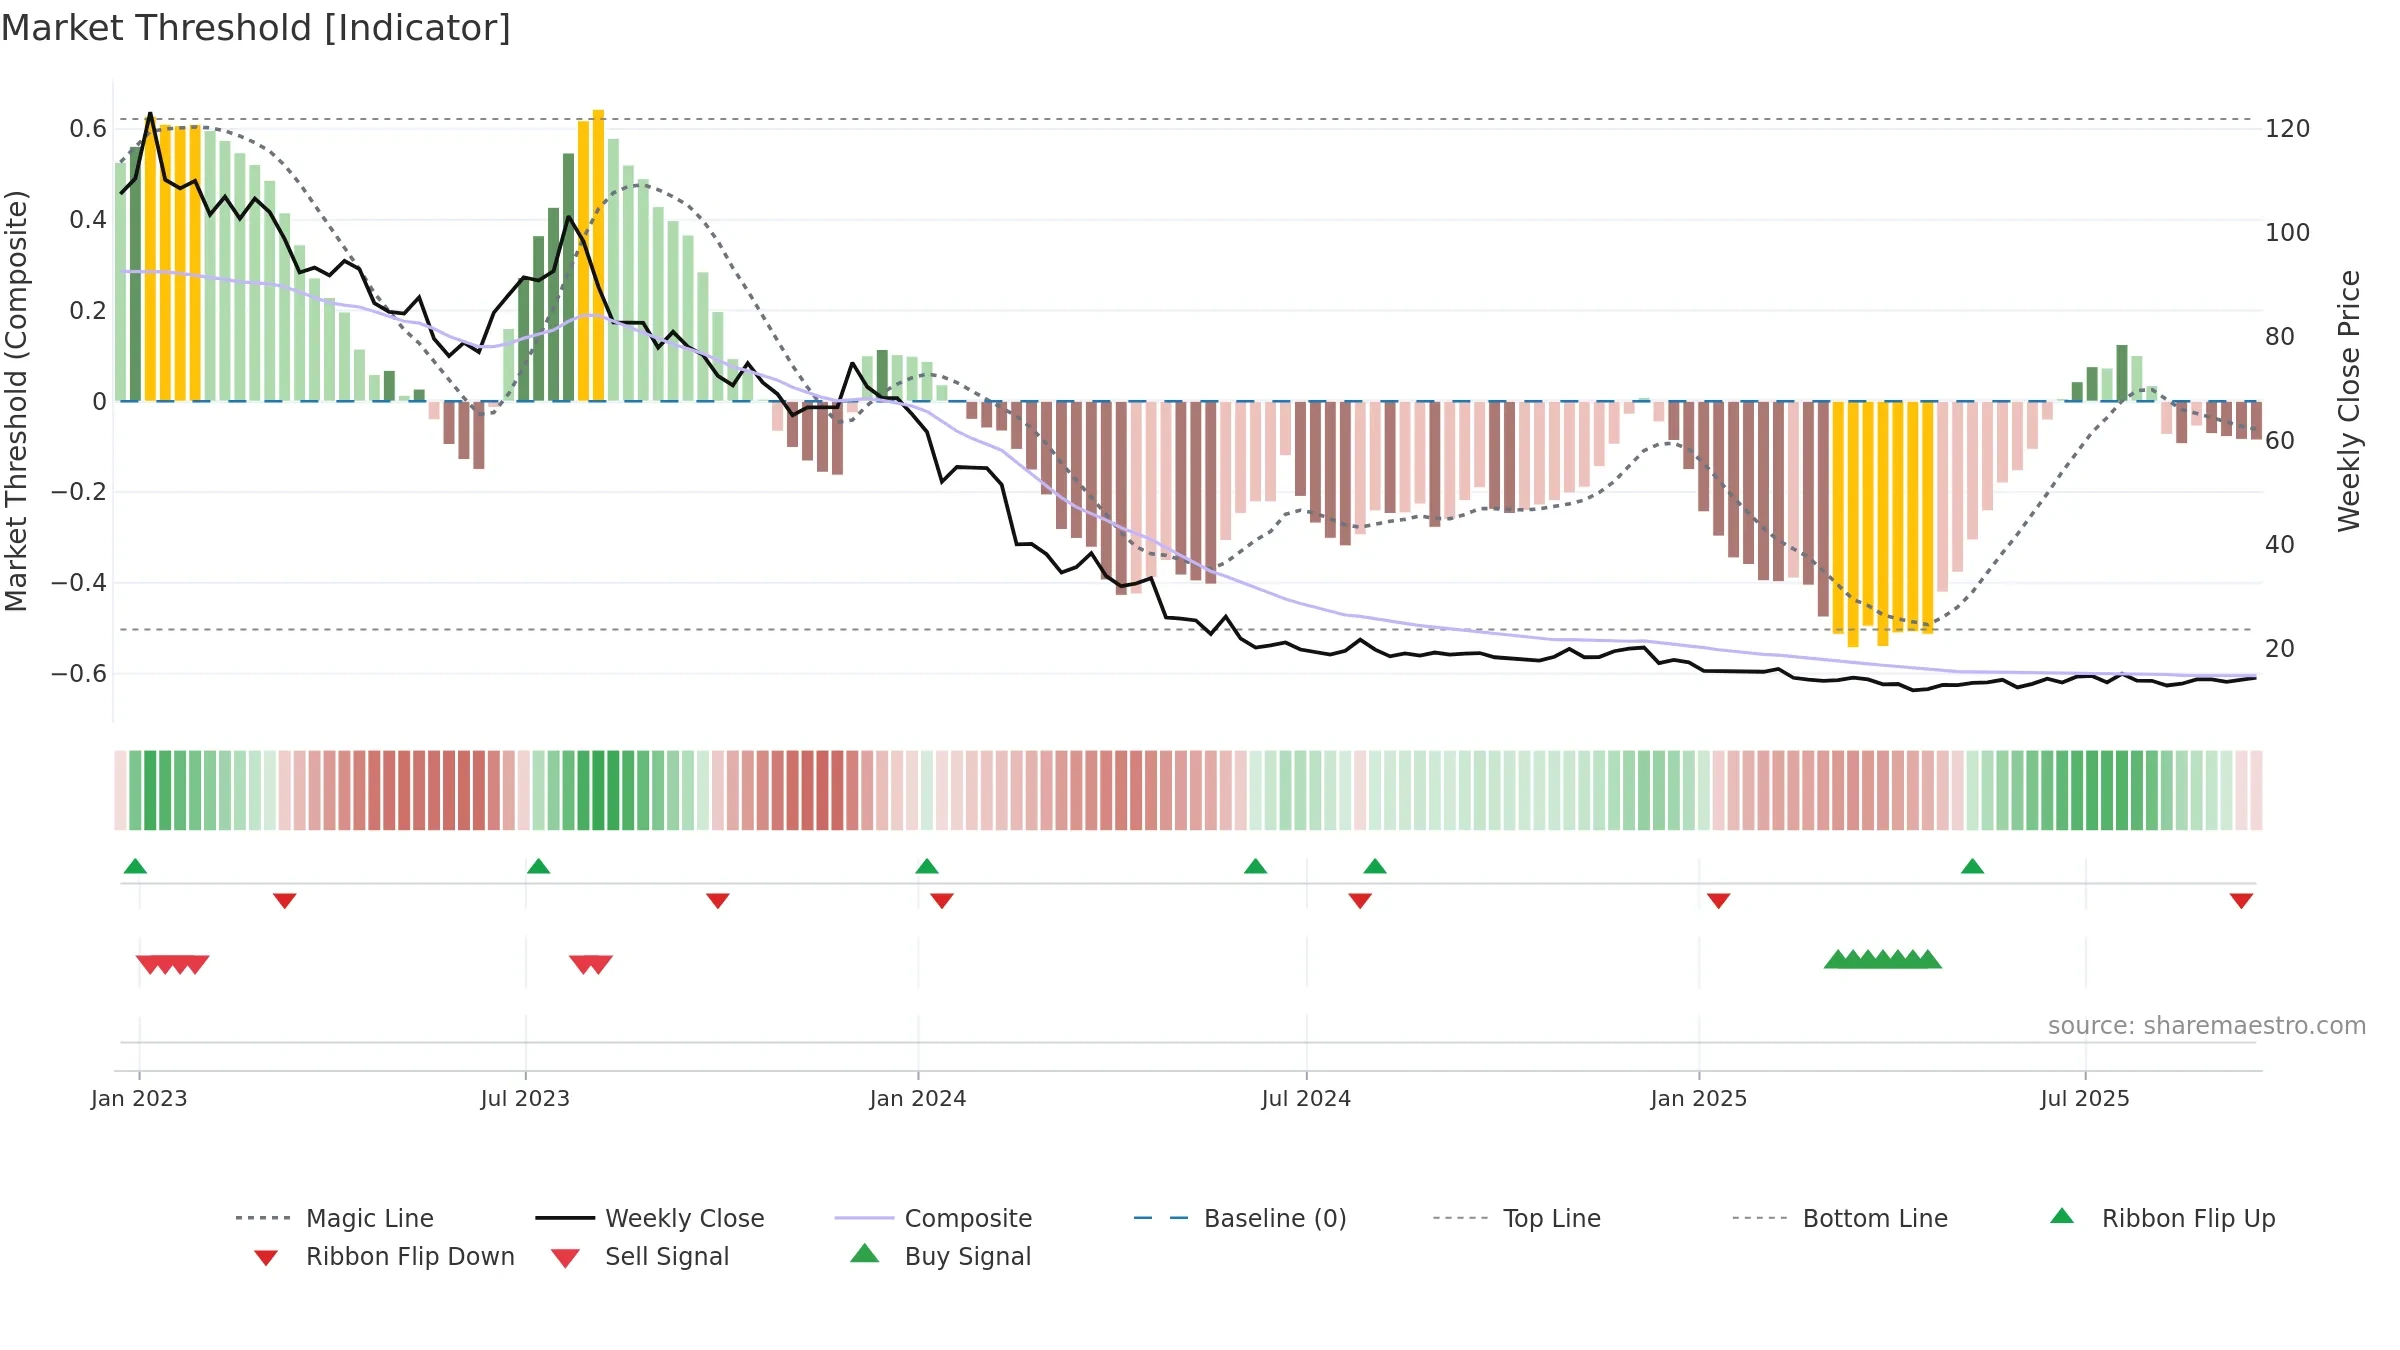Click the ribbon flip up marker at Jan 2023
2400x1350 pixels.
tap(135, 866)
